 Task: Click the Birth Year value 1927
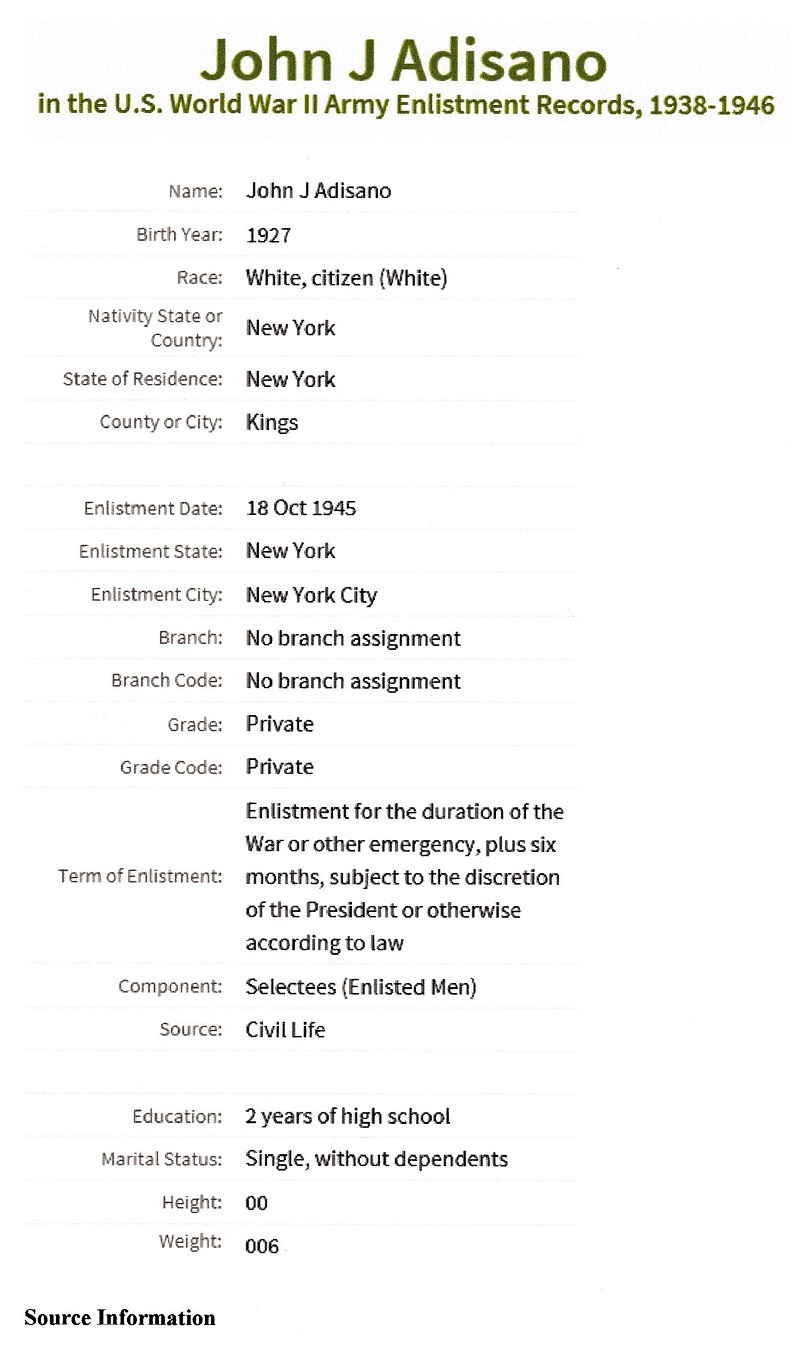tap(268, 235)
